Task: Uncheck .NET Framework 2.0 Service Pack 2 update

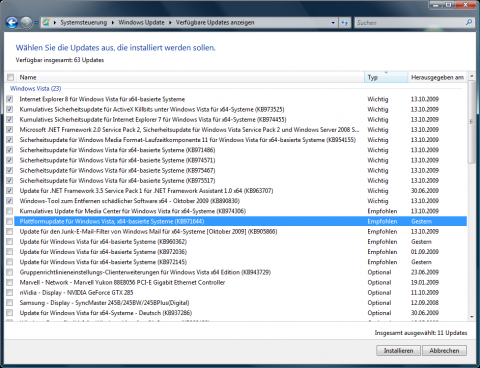Action: coord(10,130)
